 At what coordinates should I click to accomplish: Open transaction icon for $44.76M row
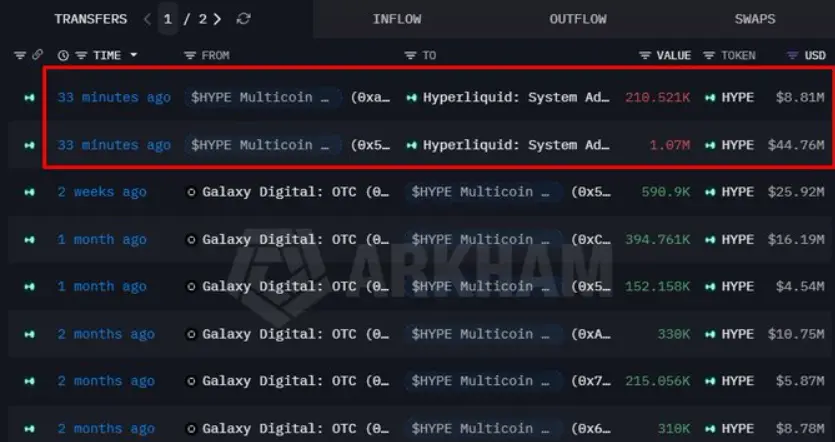[x=29, y=145]
